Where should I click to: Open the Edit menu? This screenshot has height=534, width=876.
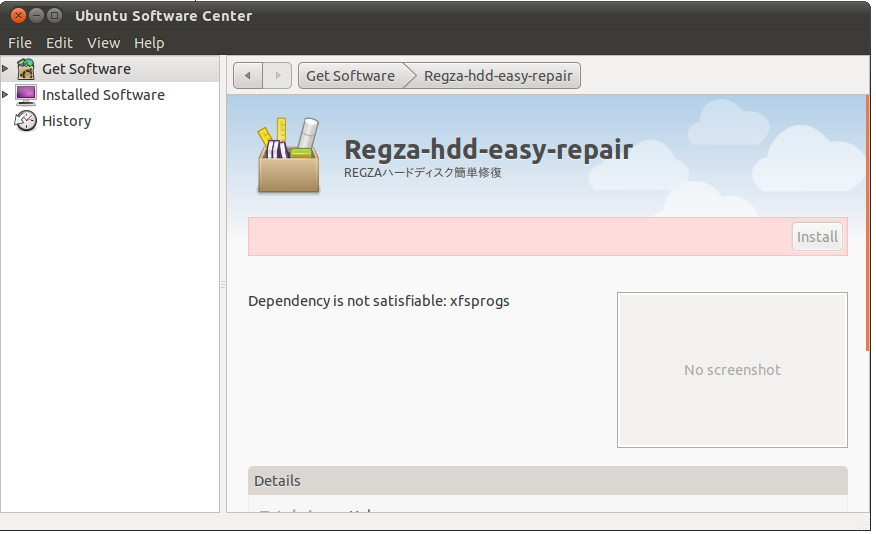pos(59,43)
